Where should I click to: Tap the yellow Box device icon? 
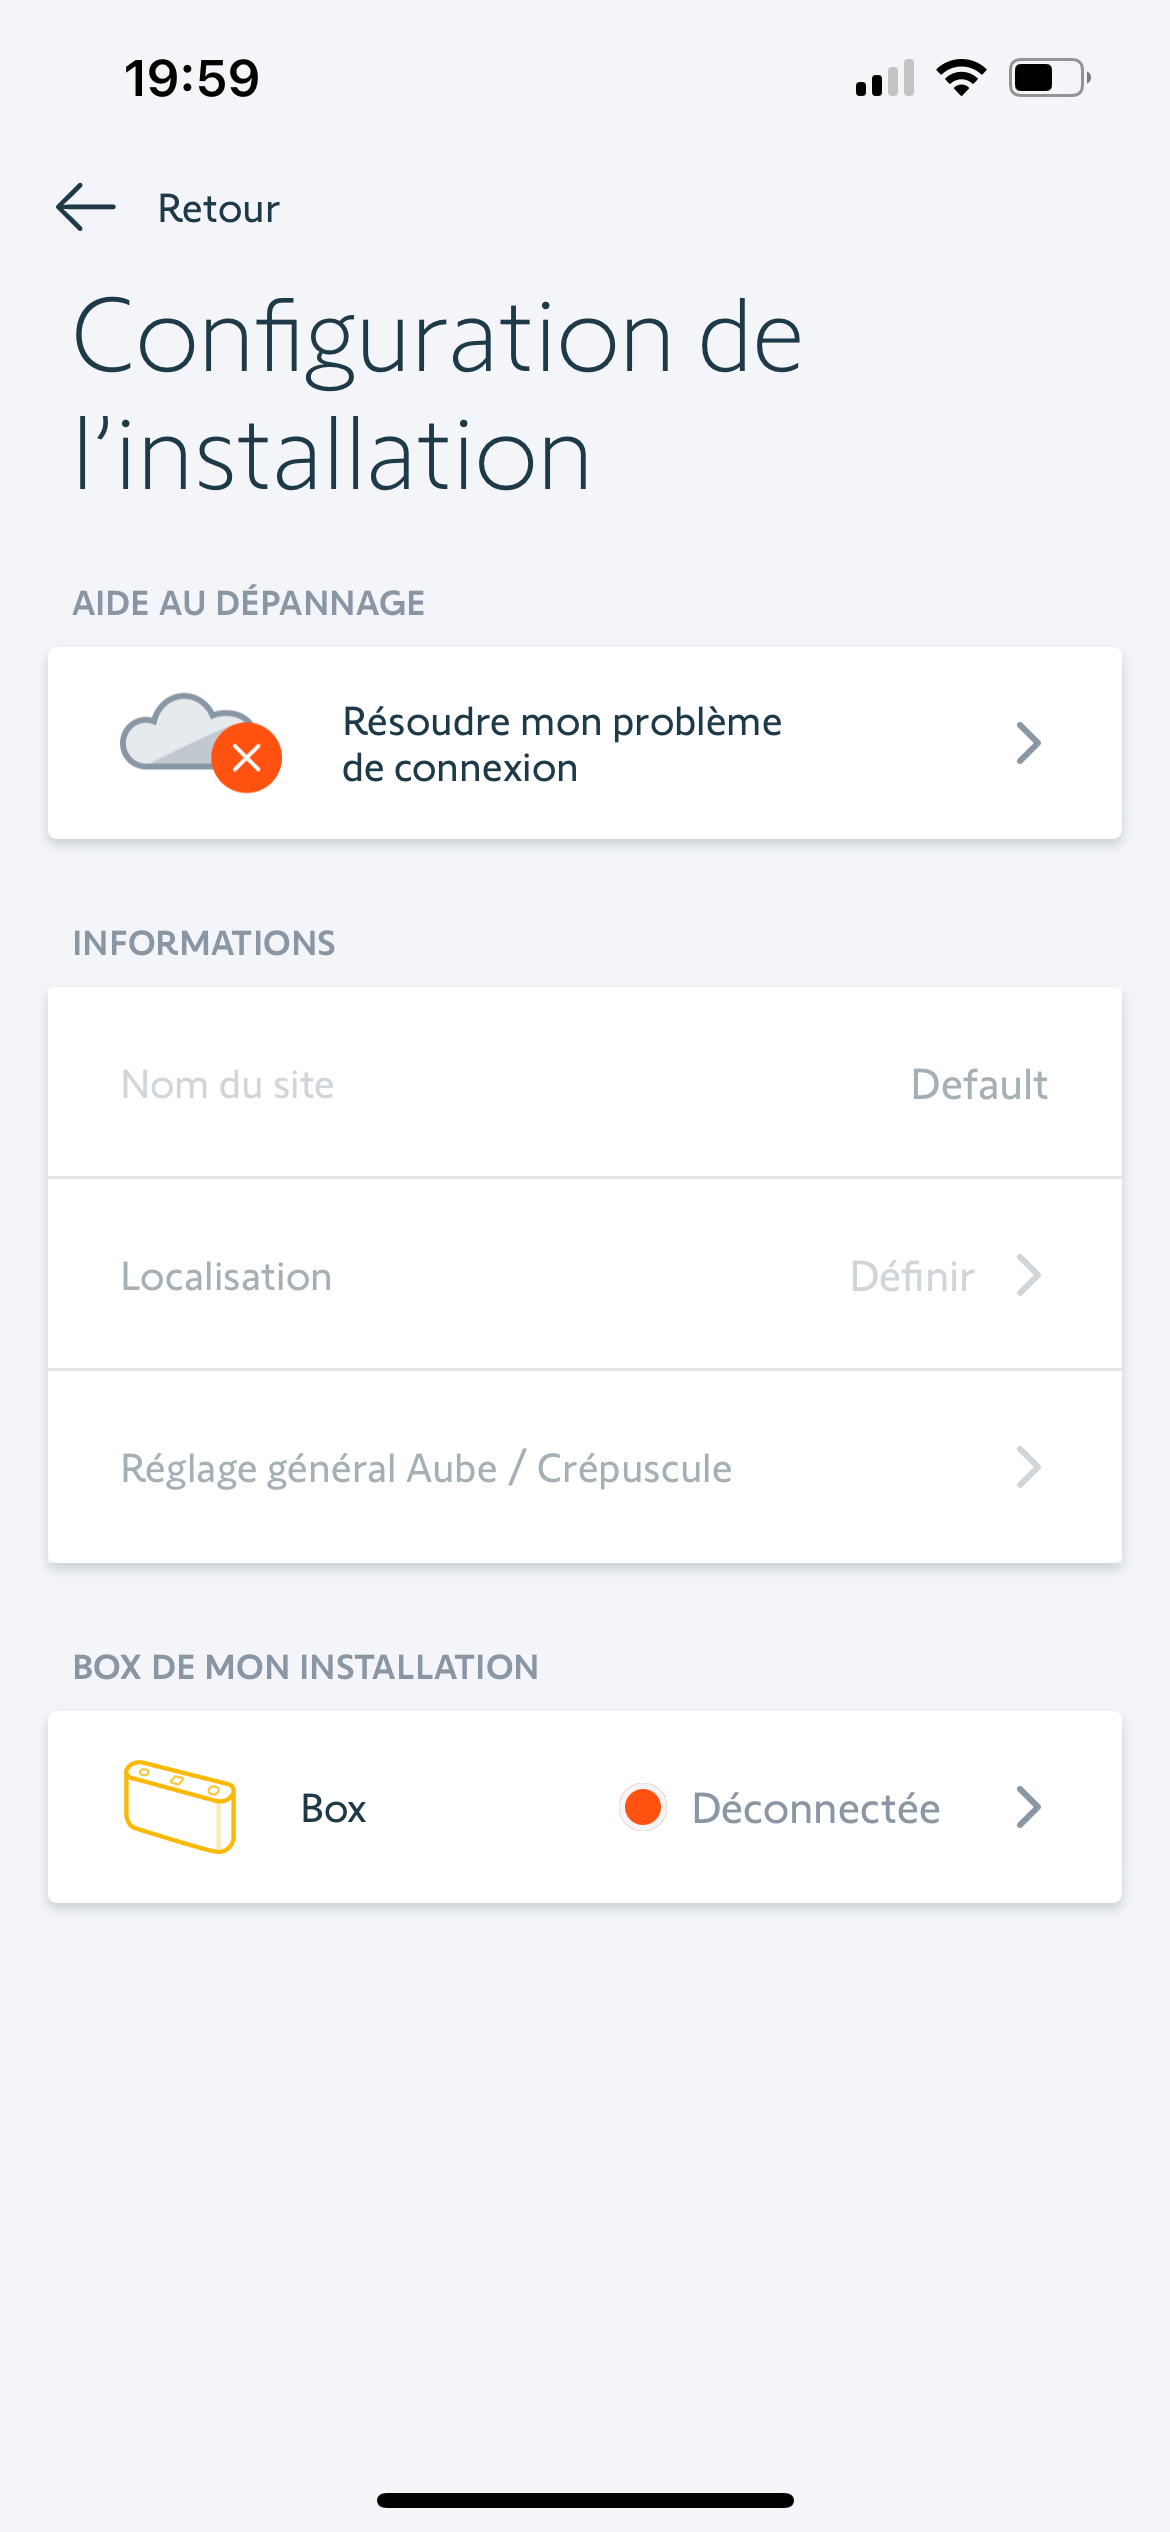point(180,1807)
